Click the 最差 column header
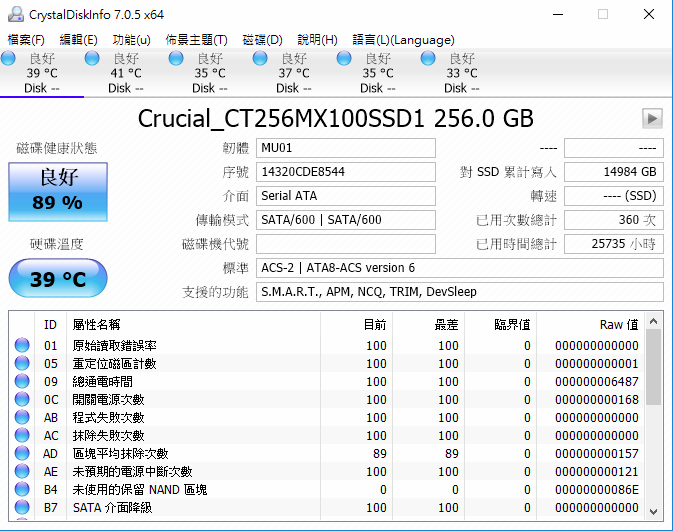This screenshot has height=531, width=673. coord(428,325)
